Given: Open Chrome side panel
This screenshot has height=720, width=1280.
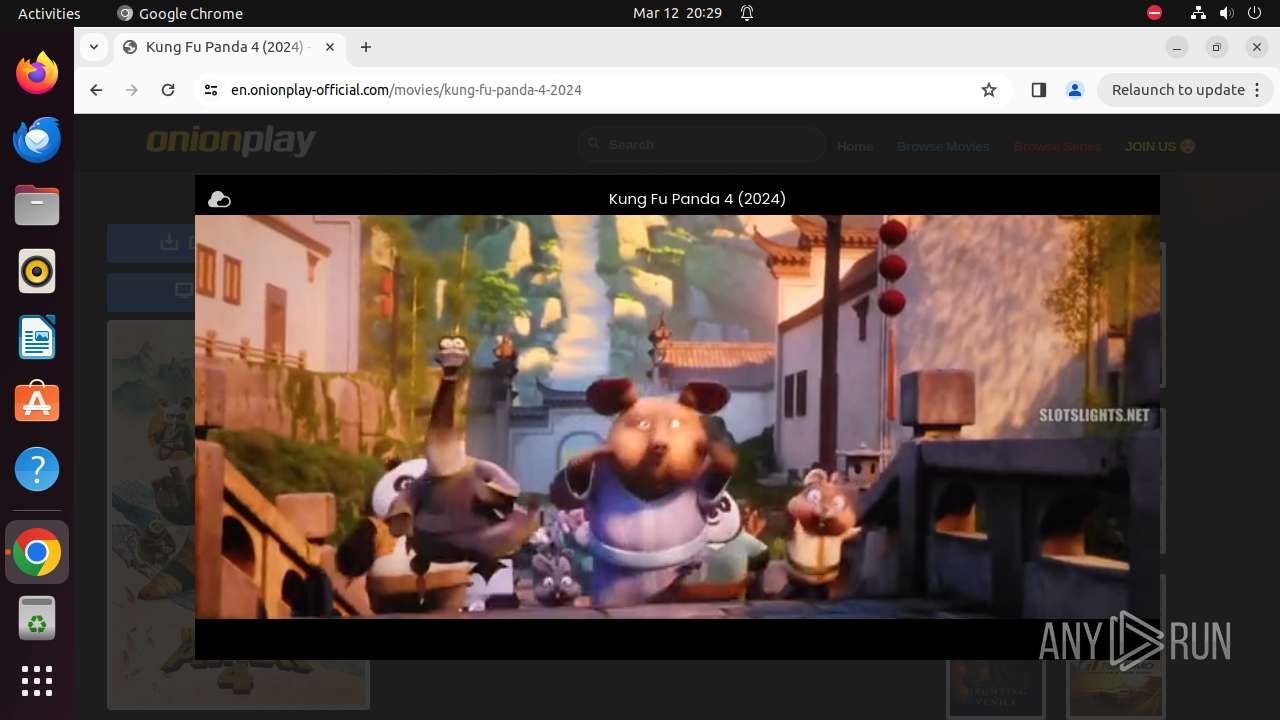Looking at the screenshot, I should click(x=1038, y=90).
